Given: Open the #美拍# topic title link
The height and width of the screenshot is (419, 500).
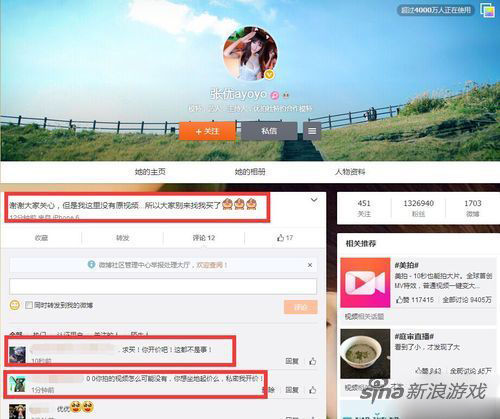Looking at the screenshot, I should click(x=407, y=265).
